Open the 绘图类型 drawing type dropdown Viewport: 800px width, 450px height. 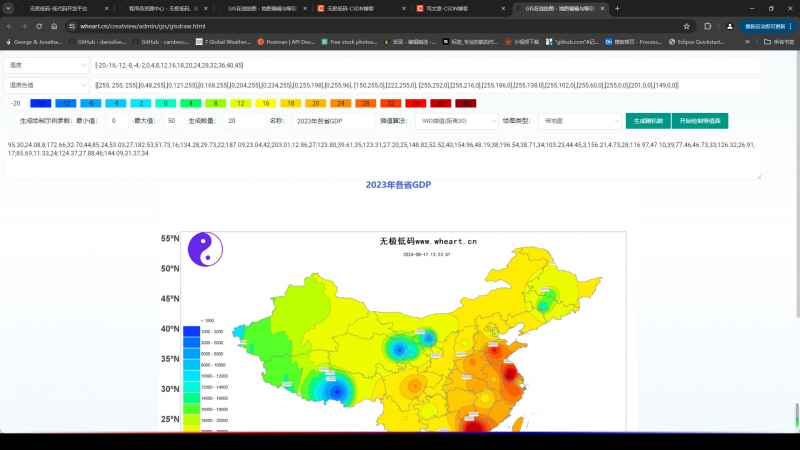tap(577, 121)
